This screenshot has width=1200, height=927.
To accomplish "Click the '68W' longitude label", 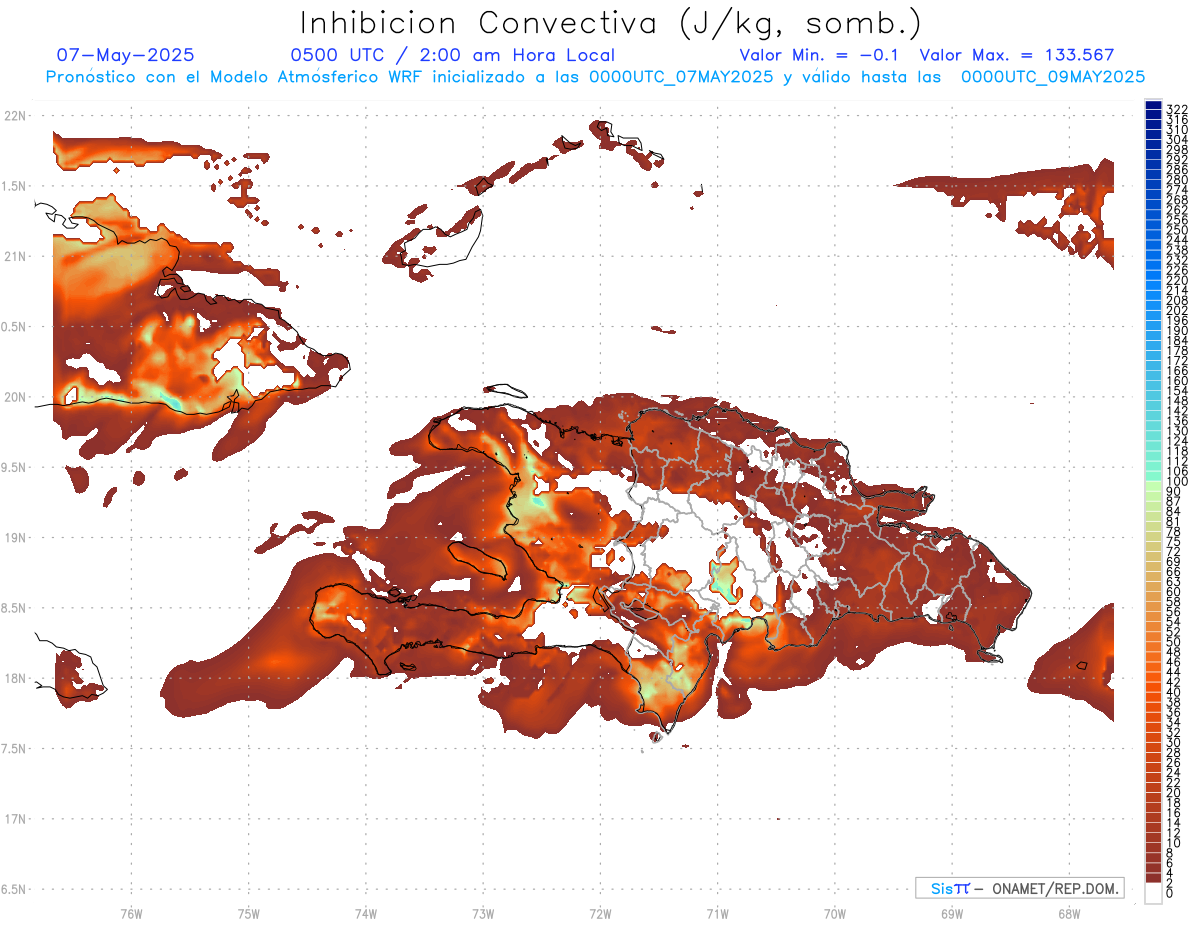I will click(1068, 913).
